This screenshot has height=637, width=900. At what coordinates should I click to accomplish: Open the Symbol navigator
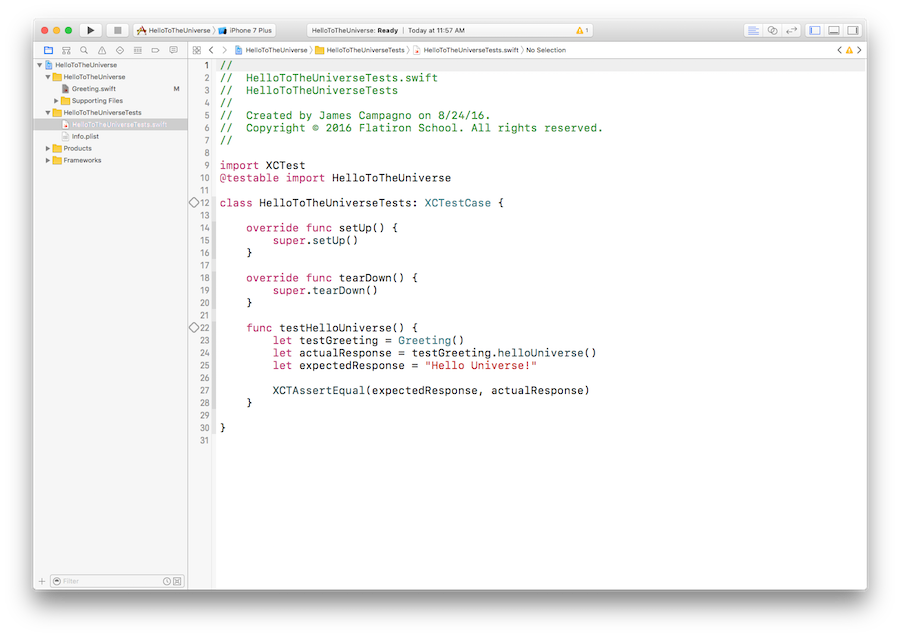(66, 51)
